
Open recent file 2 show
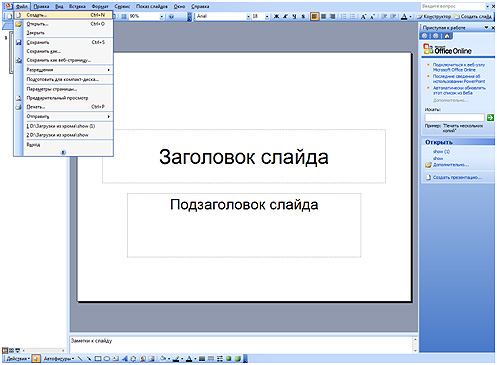tap(63, 135)
